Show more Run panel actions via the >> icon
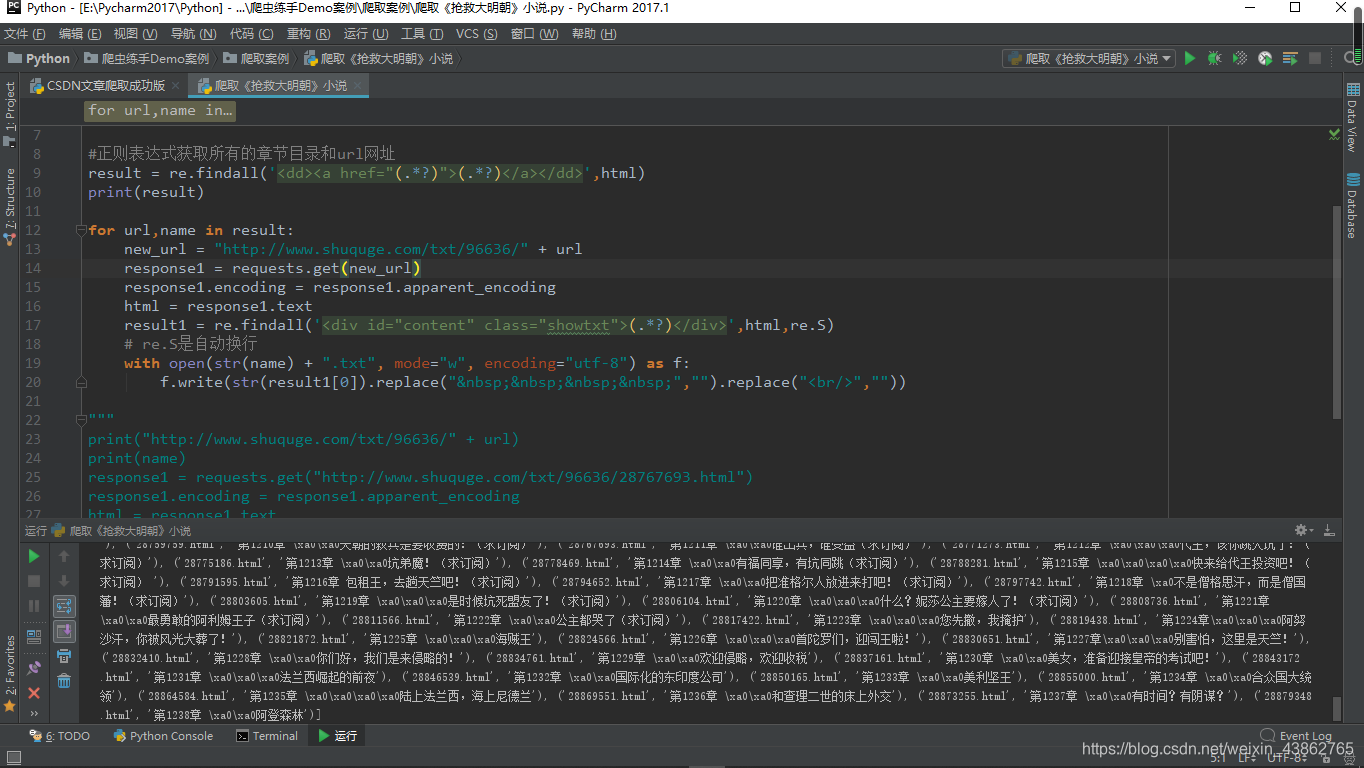The image size is (1364, 768). pyautogui.click(x=34, y=714)
